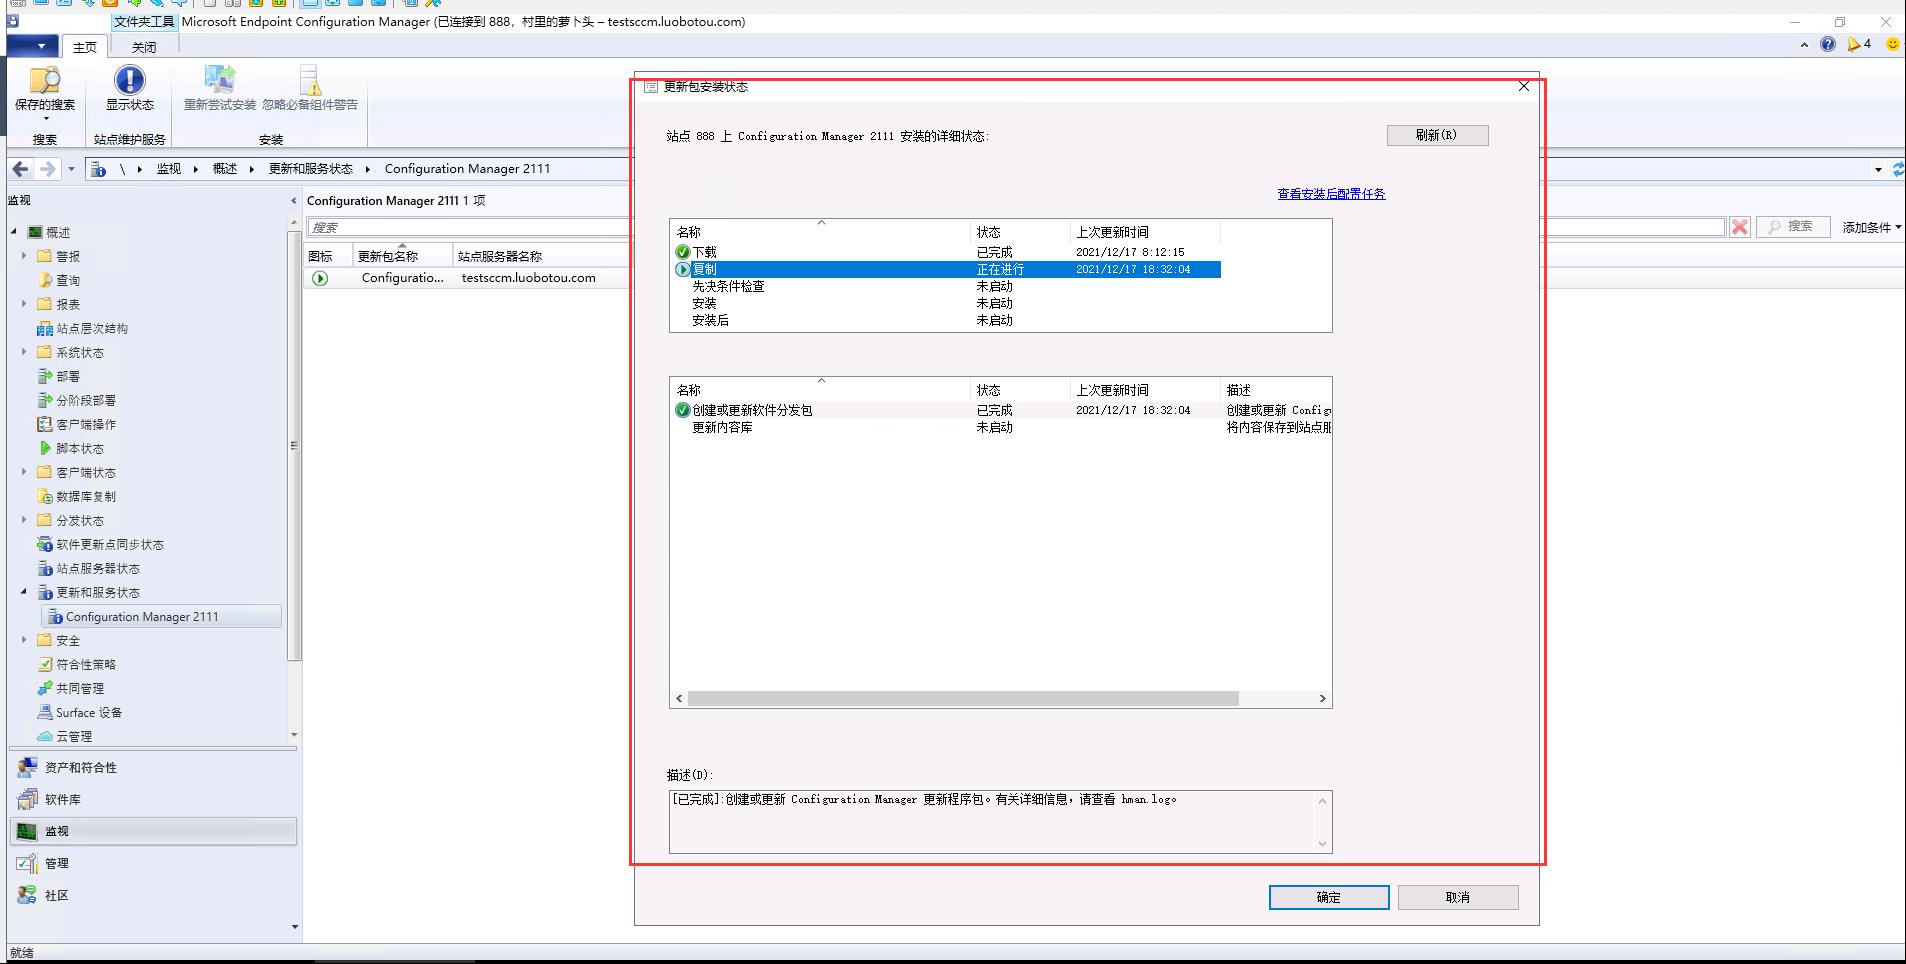Collapse the Updates and Servicing Status (更新和服务状态) node

(x=24, y=592)
